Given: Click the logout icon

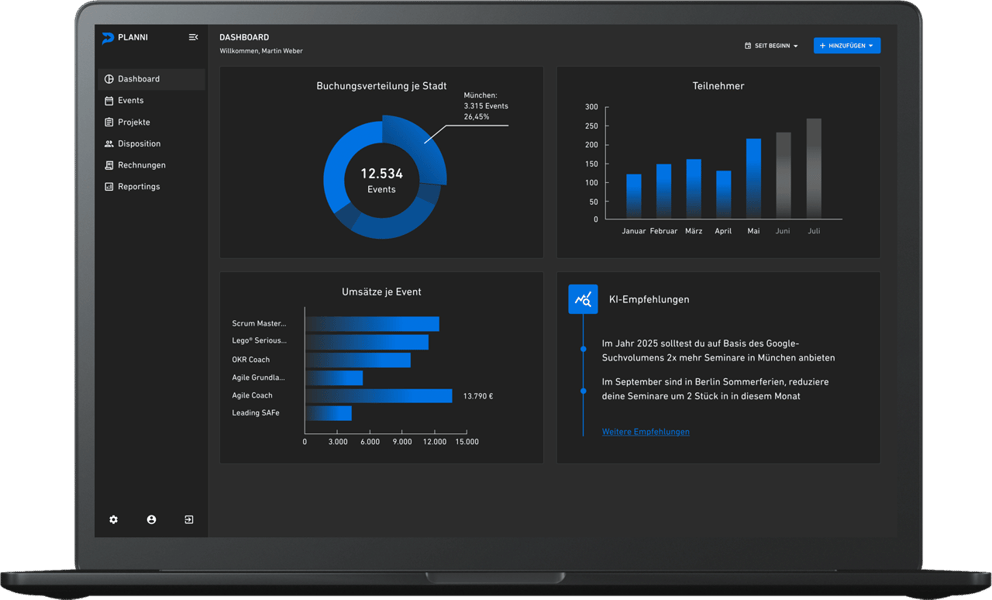Looking at the screenshot, I should pyautogui.click(x=189, y=520).
